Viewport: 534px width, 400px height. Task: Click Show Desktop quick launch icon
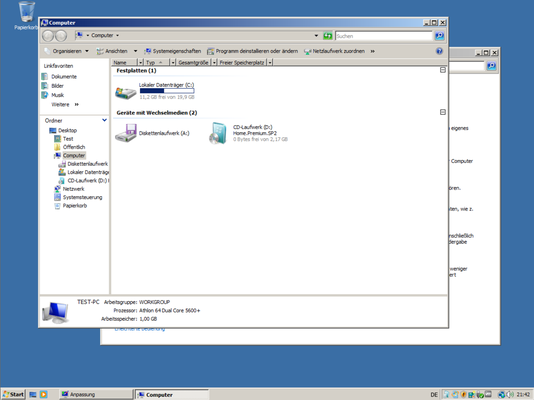33,395
